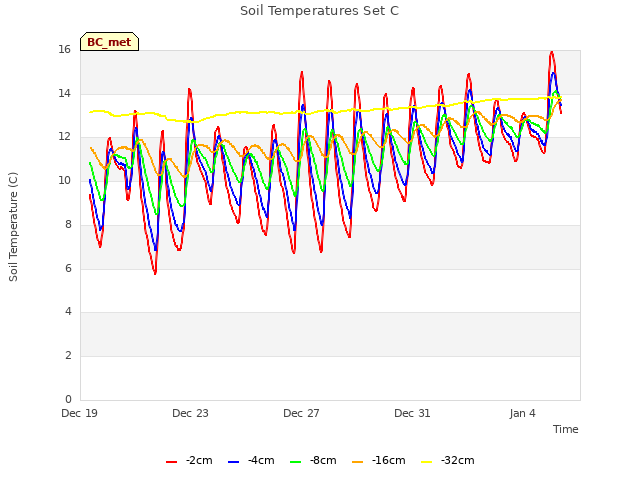Click the 14 y-axis tick label
This screenshot has width=640, height=480.
[64, 93]
